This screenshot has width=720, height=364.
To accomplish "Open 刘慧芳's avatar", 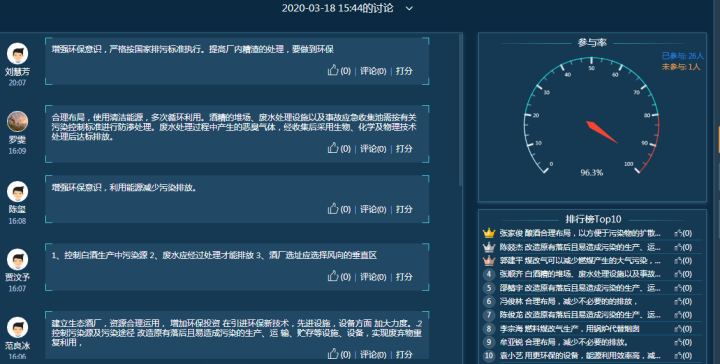I will coord(17,54).
